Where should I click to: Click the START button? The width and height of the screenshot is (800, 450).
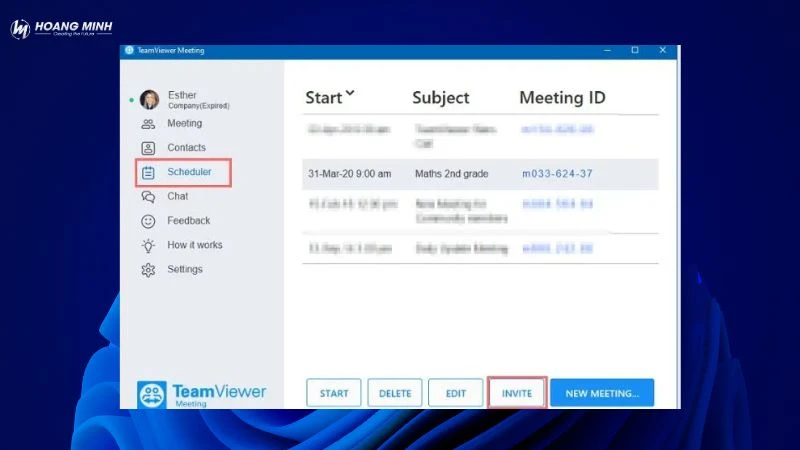click(x=334, y=393)
